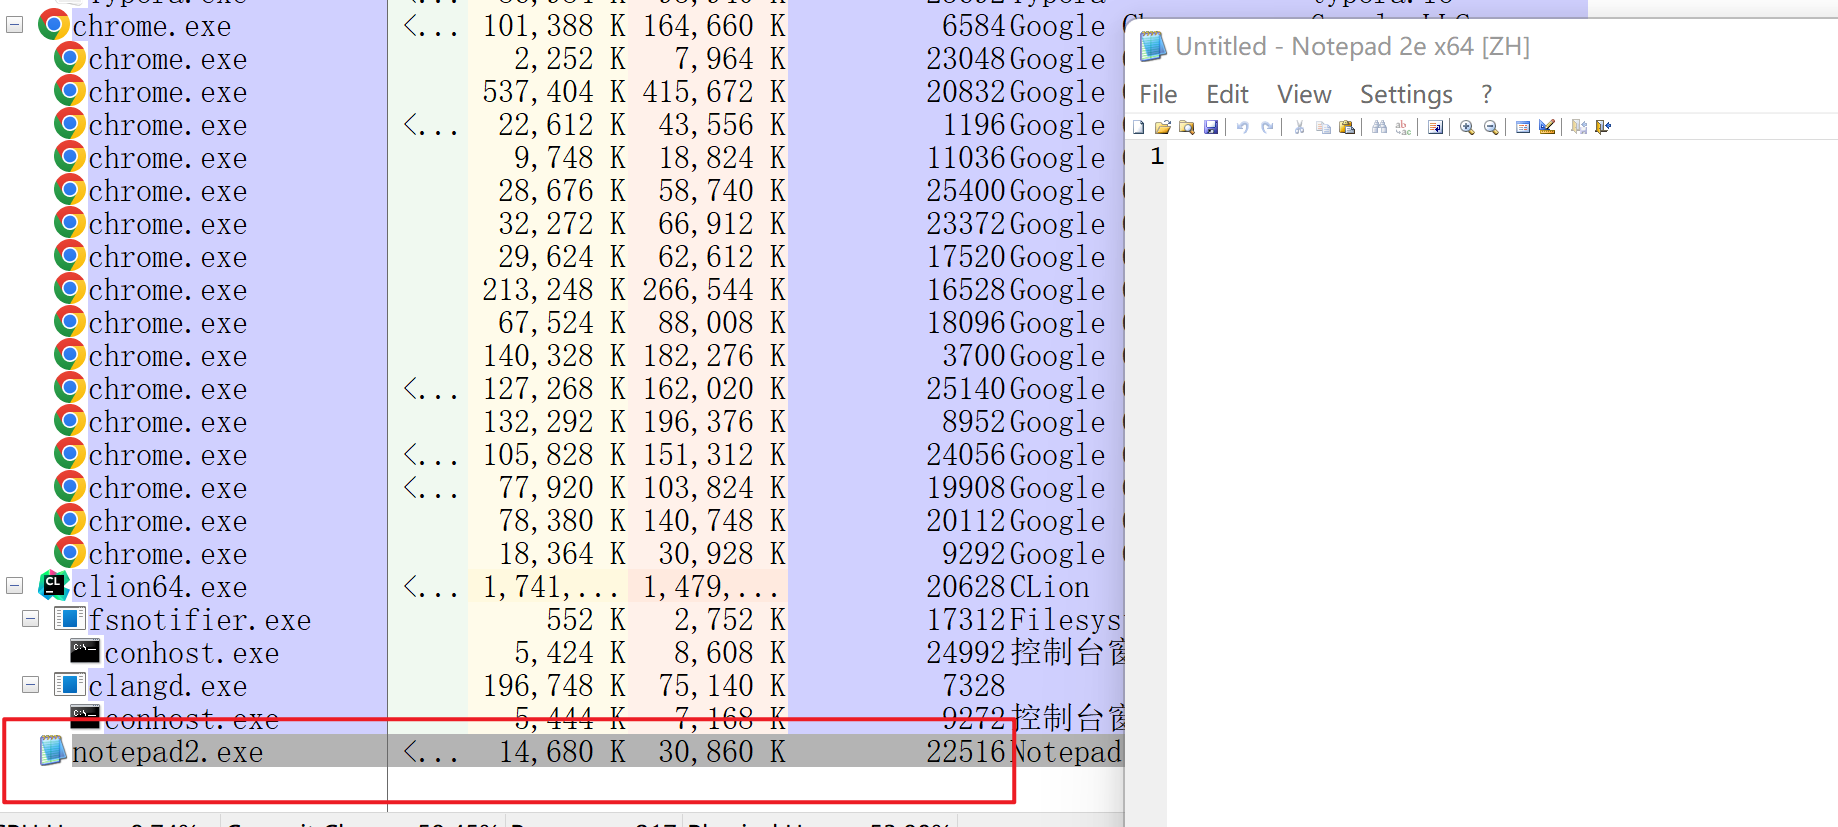Click the CLion icon beside clion64.exe
The image size is (1838, 827).
click(53, 585)
